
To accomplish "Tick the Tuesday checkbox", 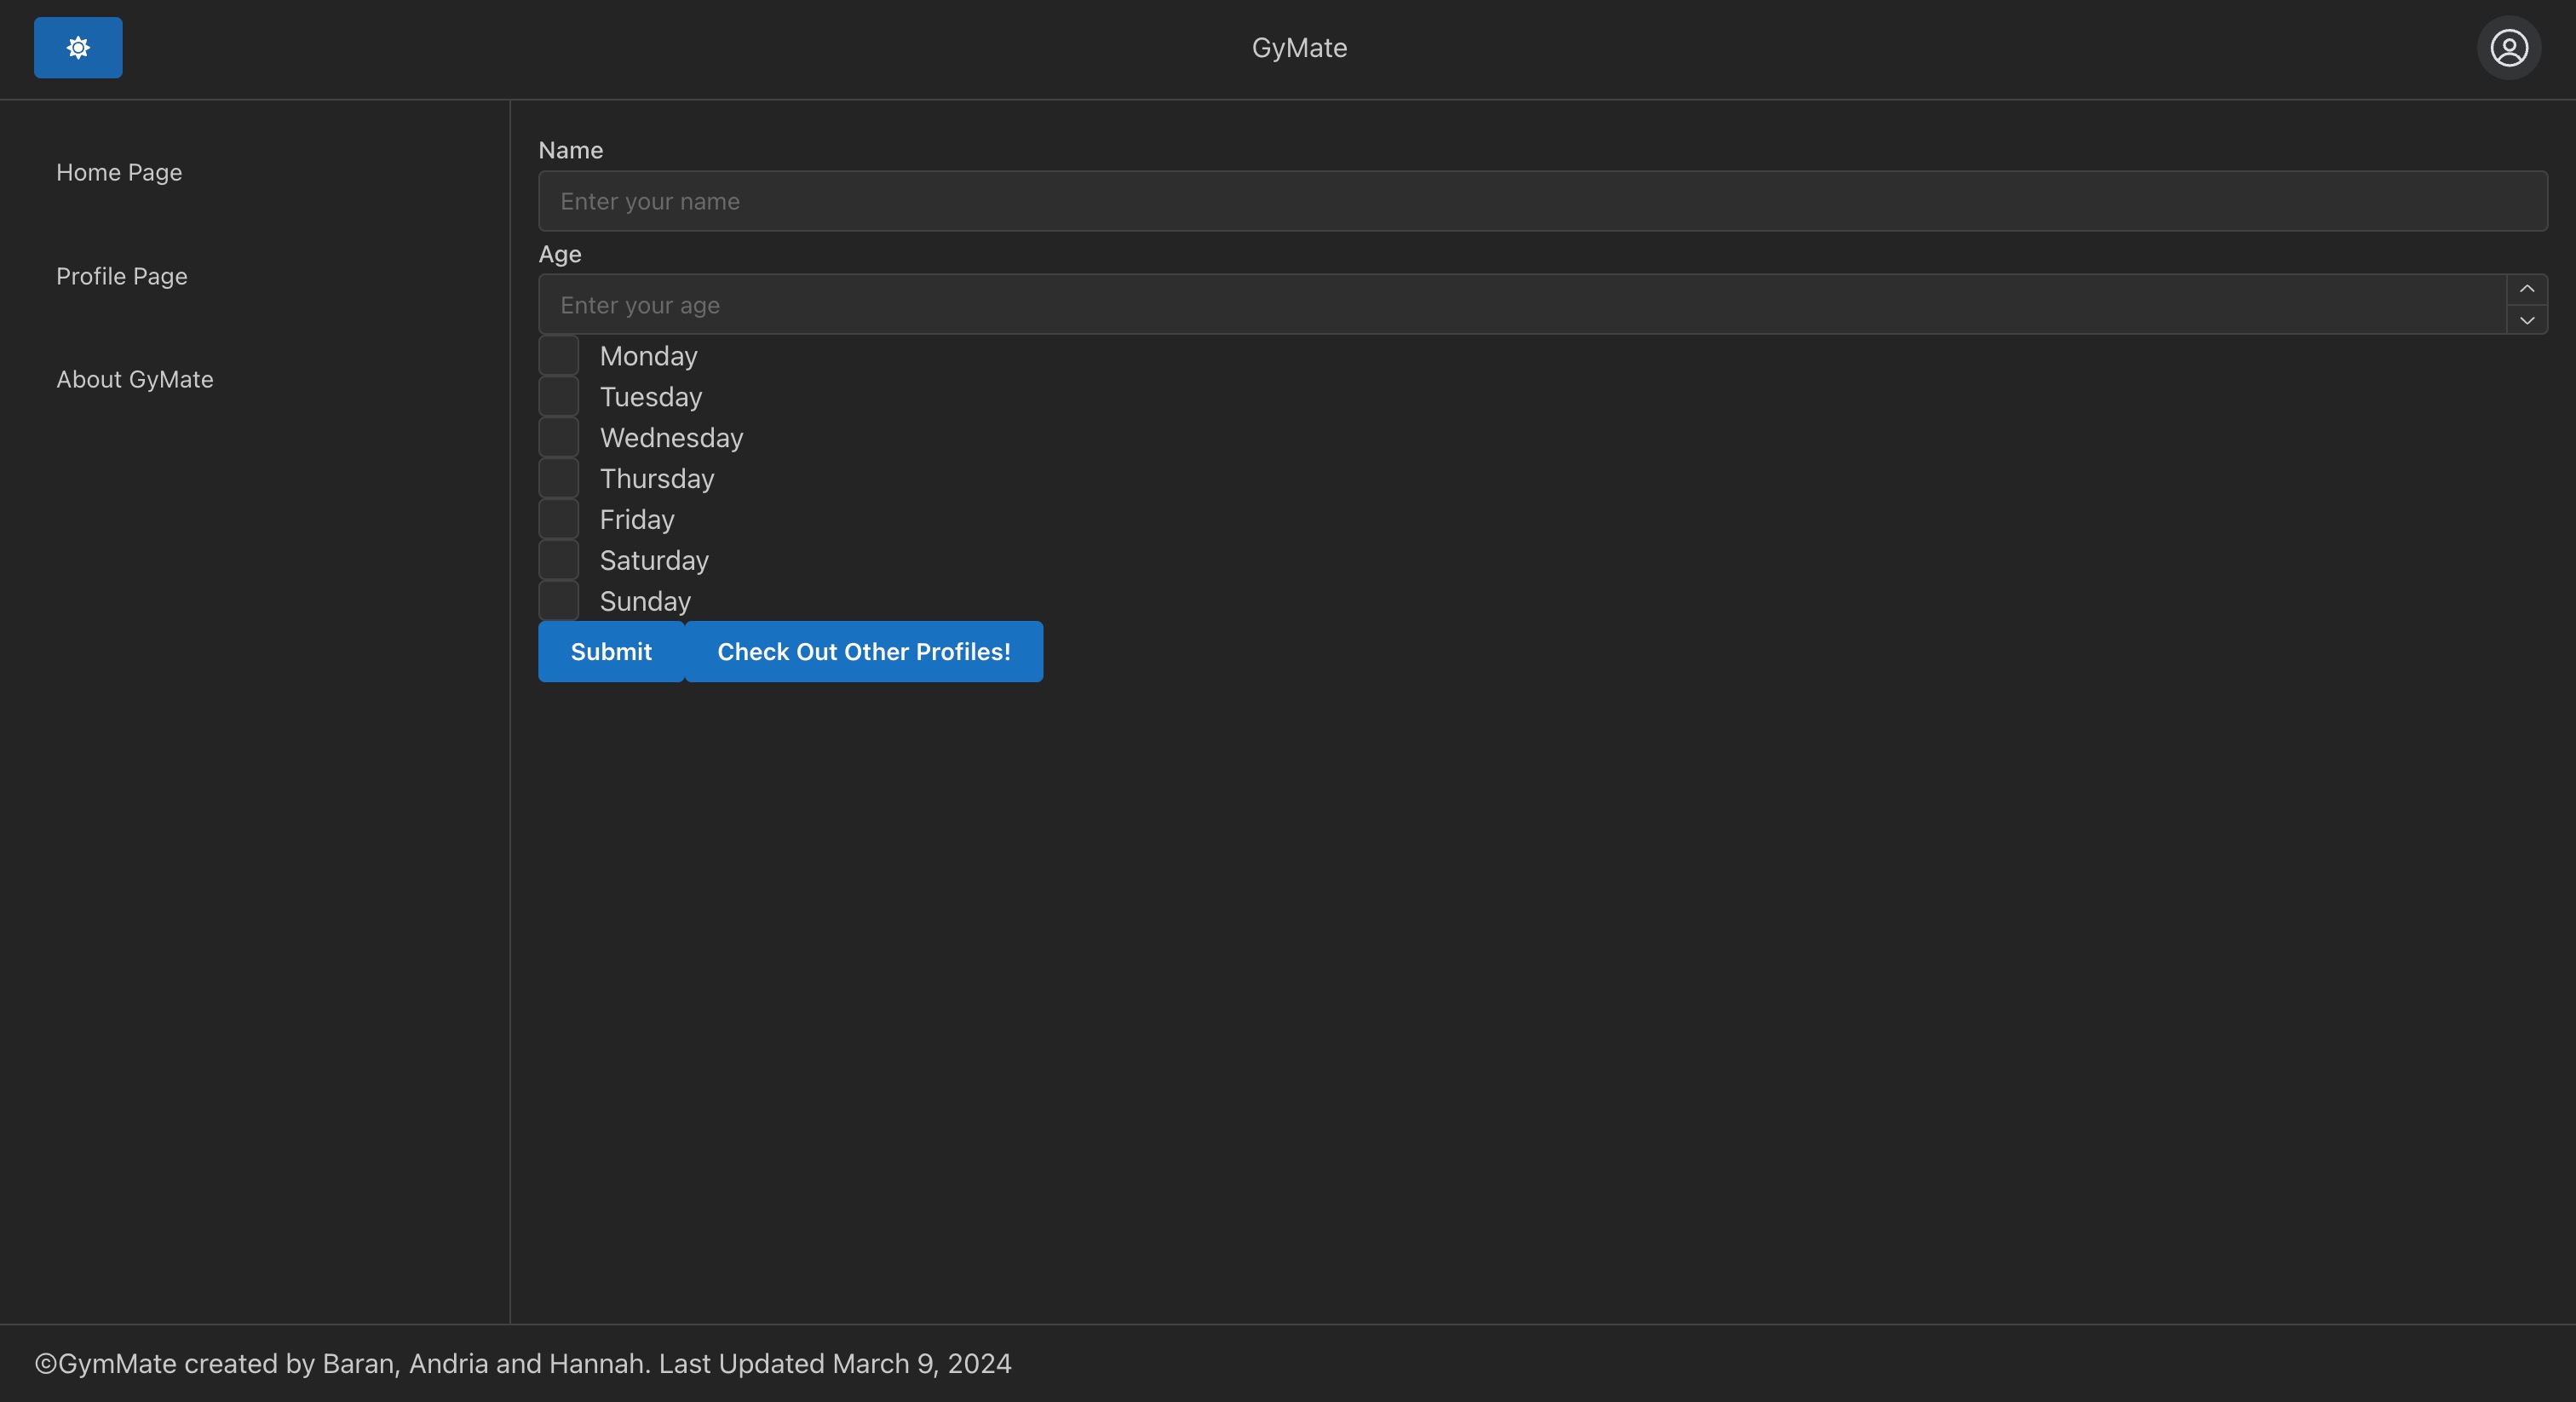I will 558,397.
